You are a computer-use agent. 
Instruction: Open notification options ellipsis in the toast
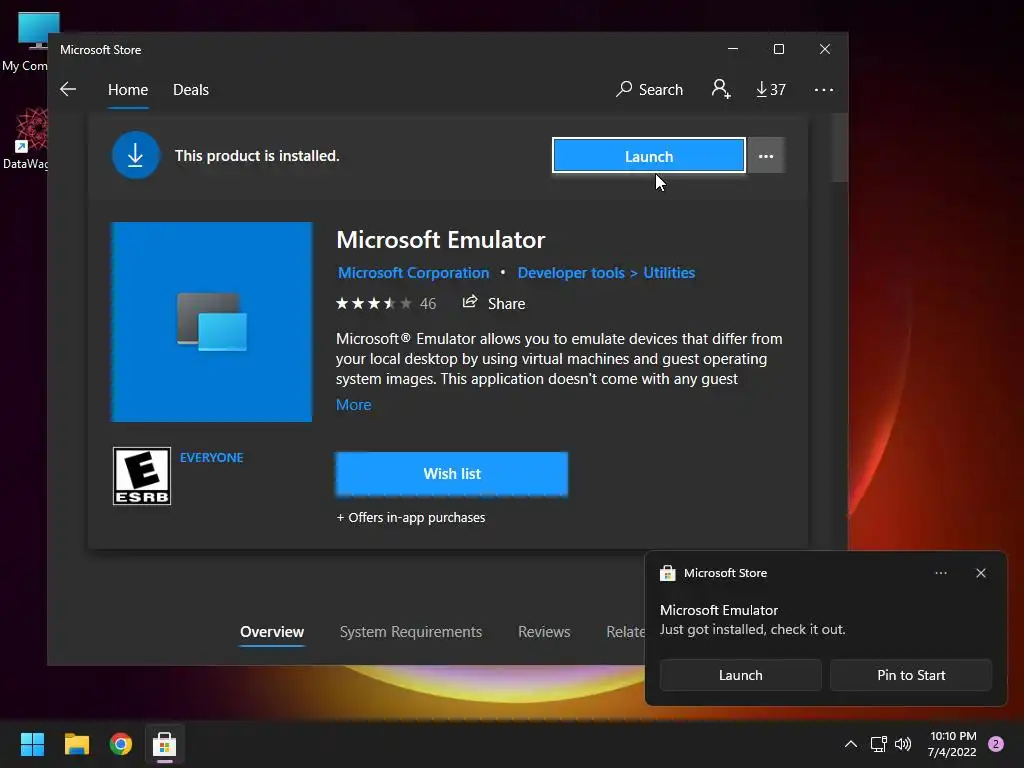point(941,573)
